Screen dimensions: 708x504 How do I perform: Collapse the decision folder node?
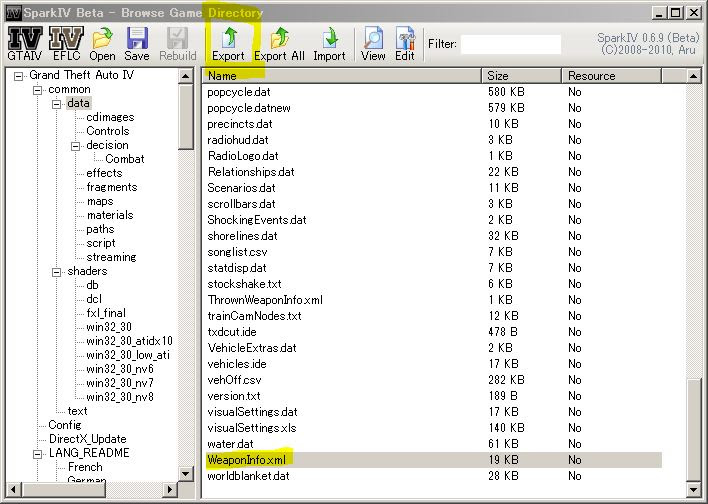(x=75, y=146)
